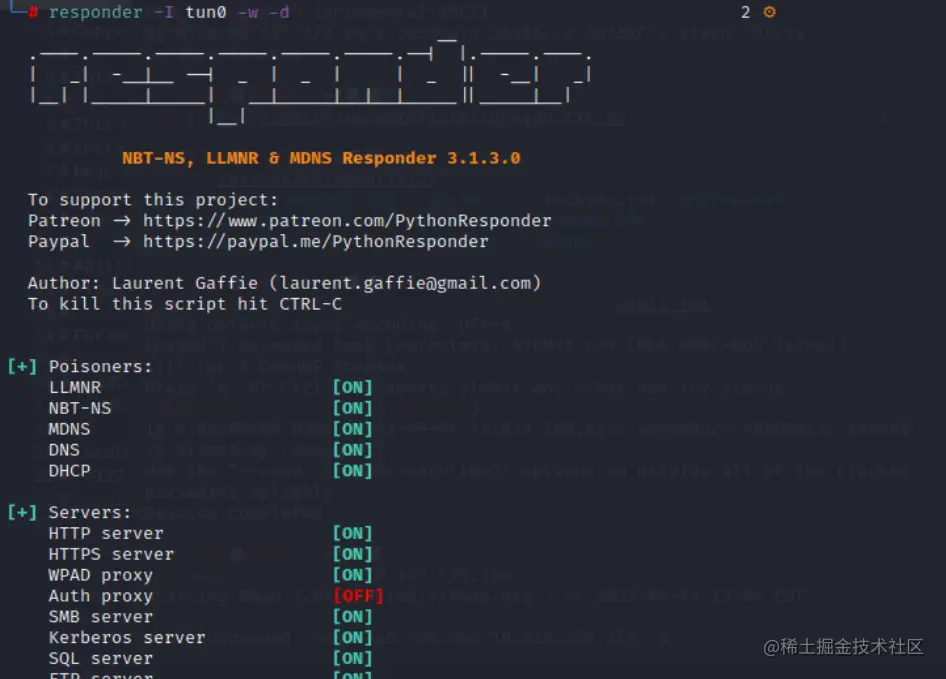
Task: Click the laurent.gaffie@gmail.com email address
Action: (405, 283)
